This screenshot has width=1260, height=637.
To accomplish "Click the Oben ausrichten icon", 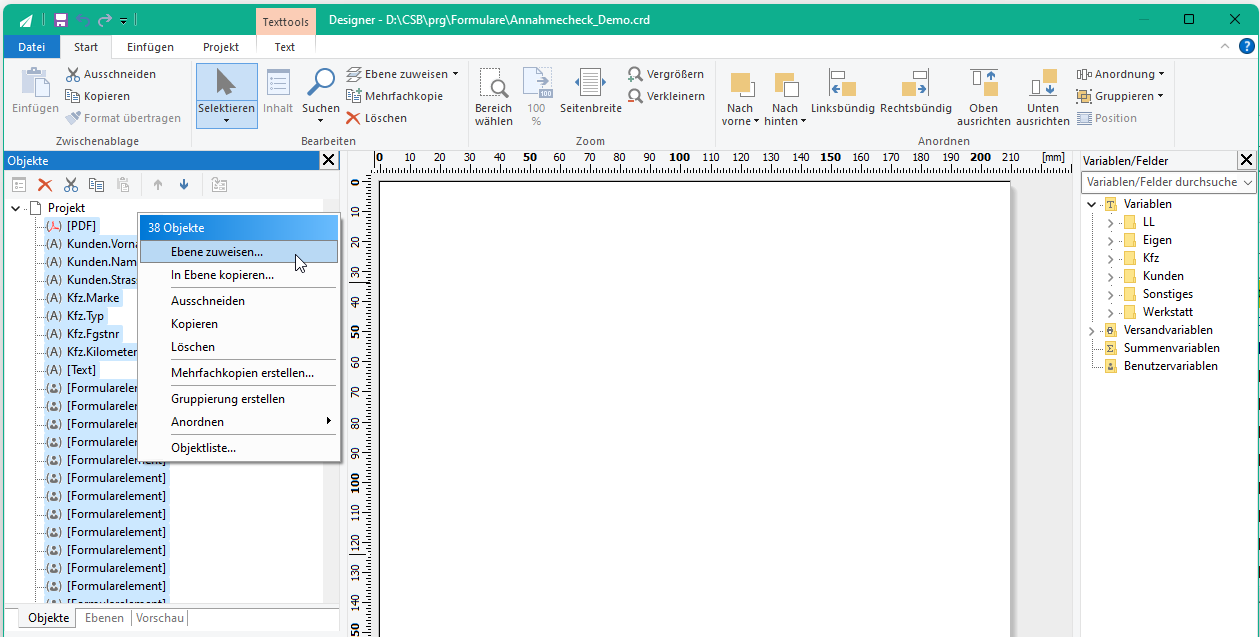I will 984,83.
